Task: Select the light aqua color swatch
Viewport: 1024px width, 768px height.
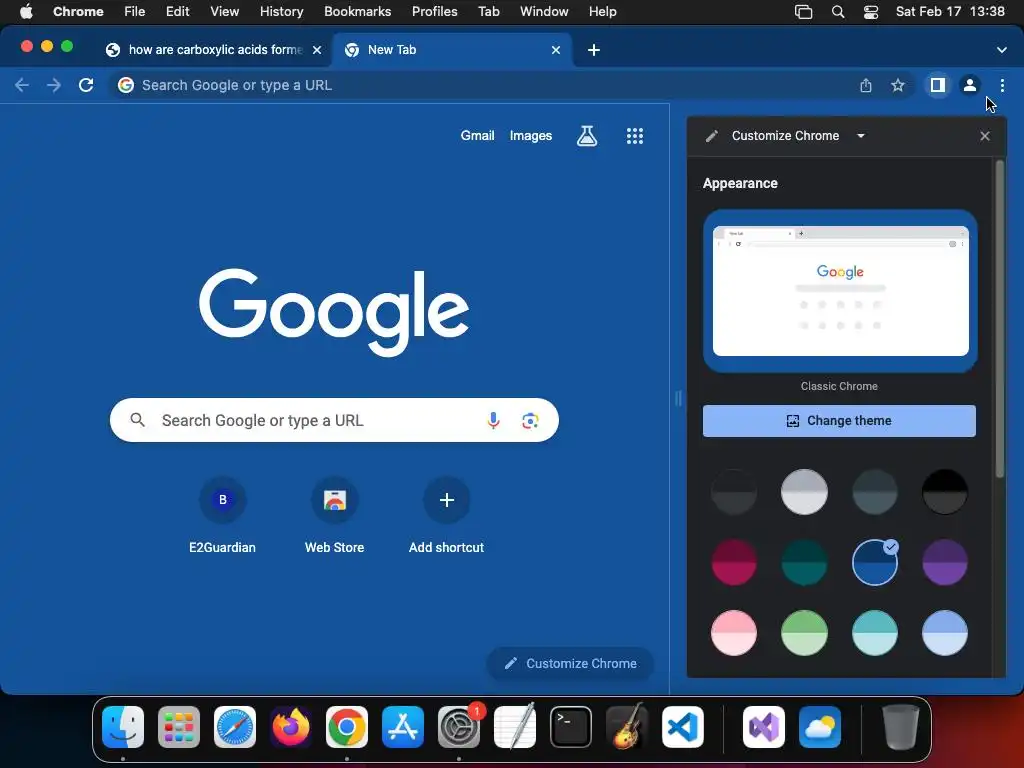Action: pyautogui.click(x=874, y=633)
